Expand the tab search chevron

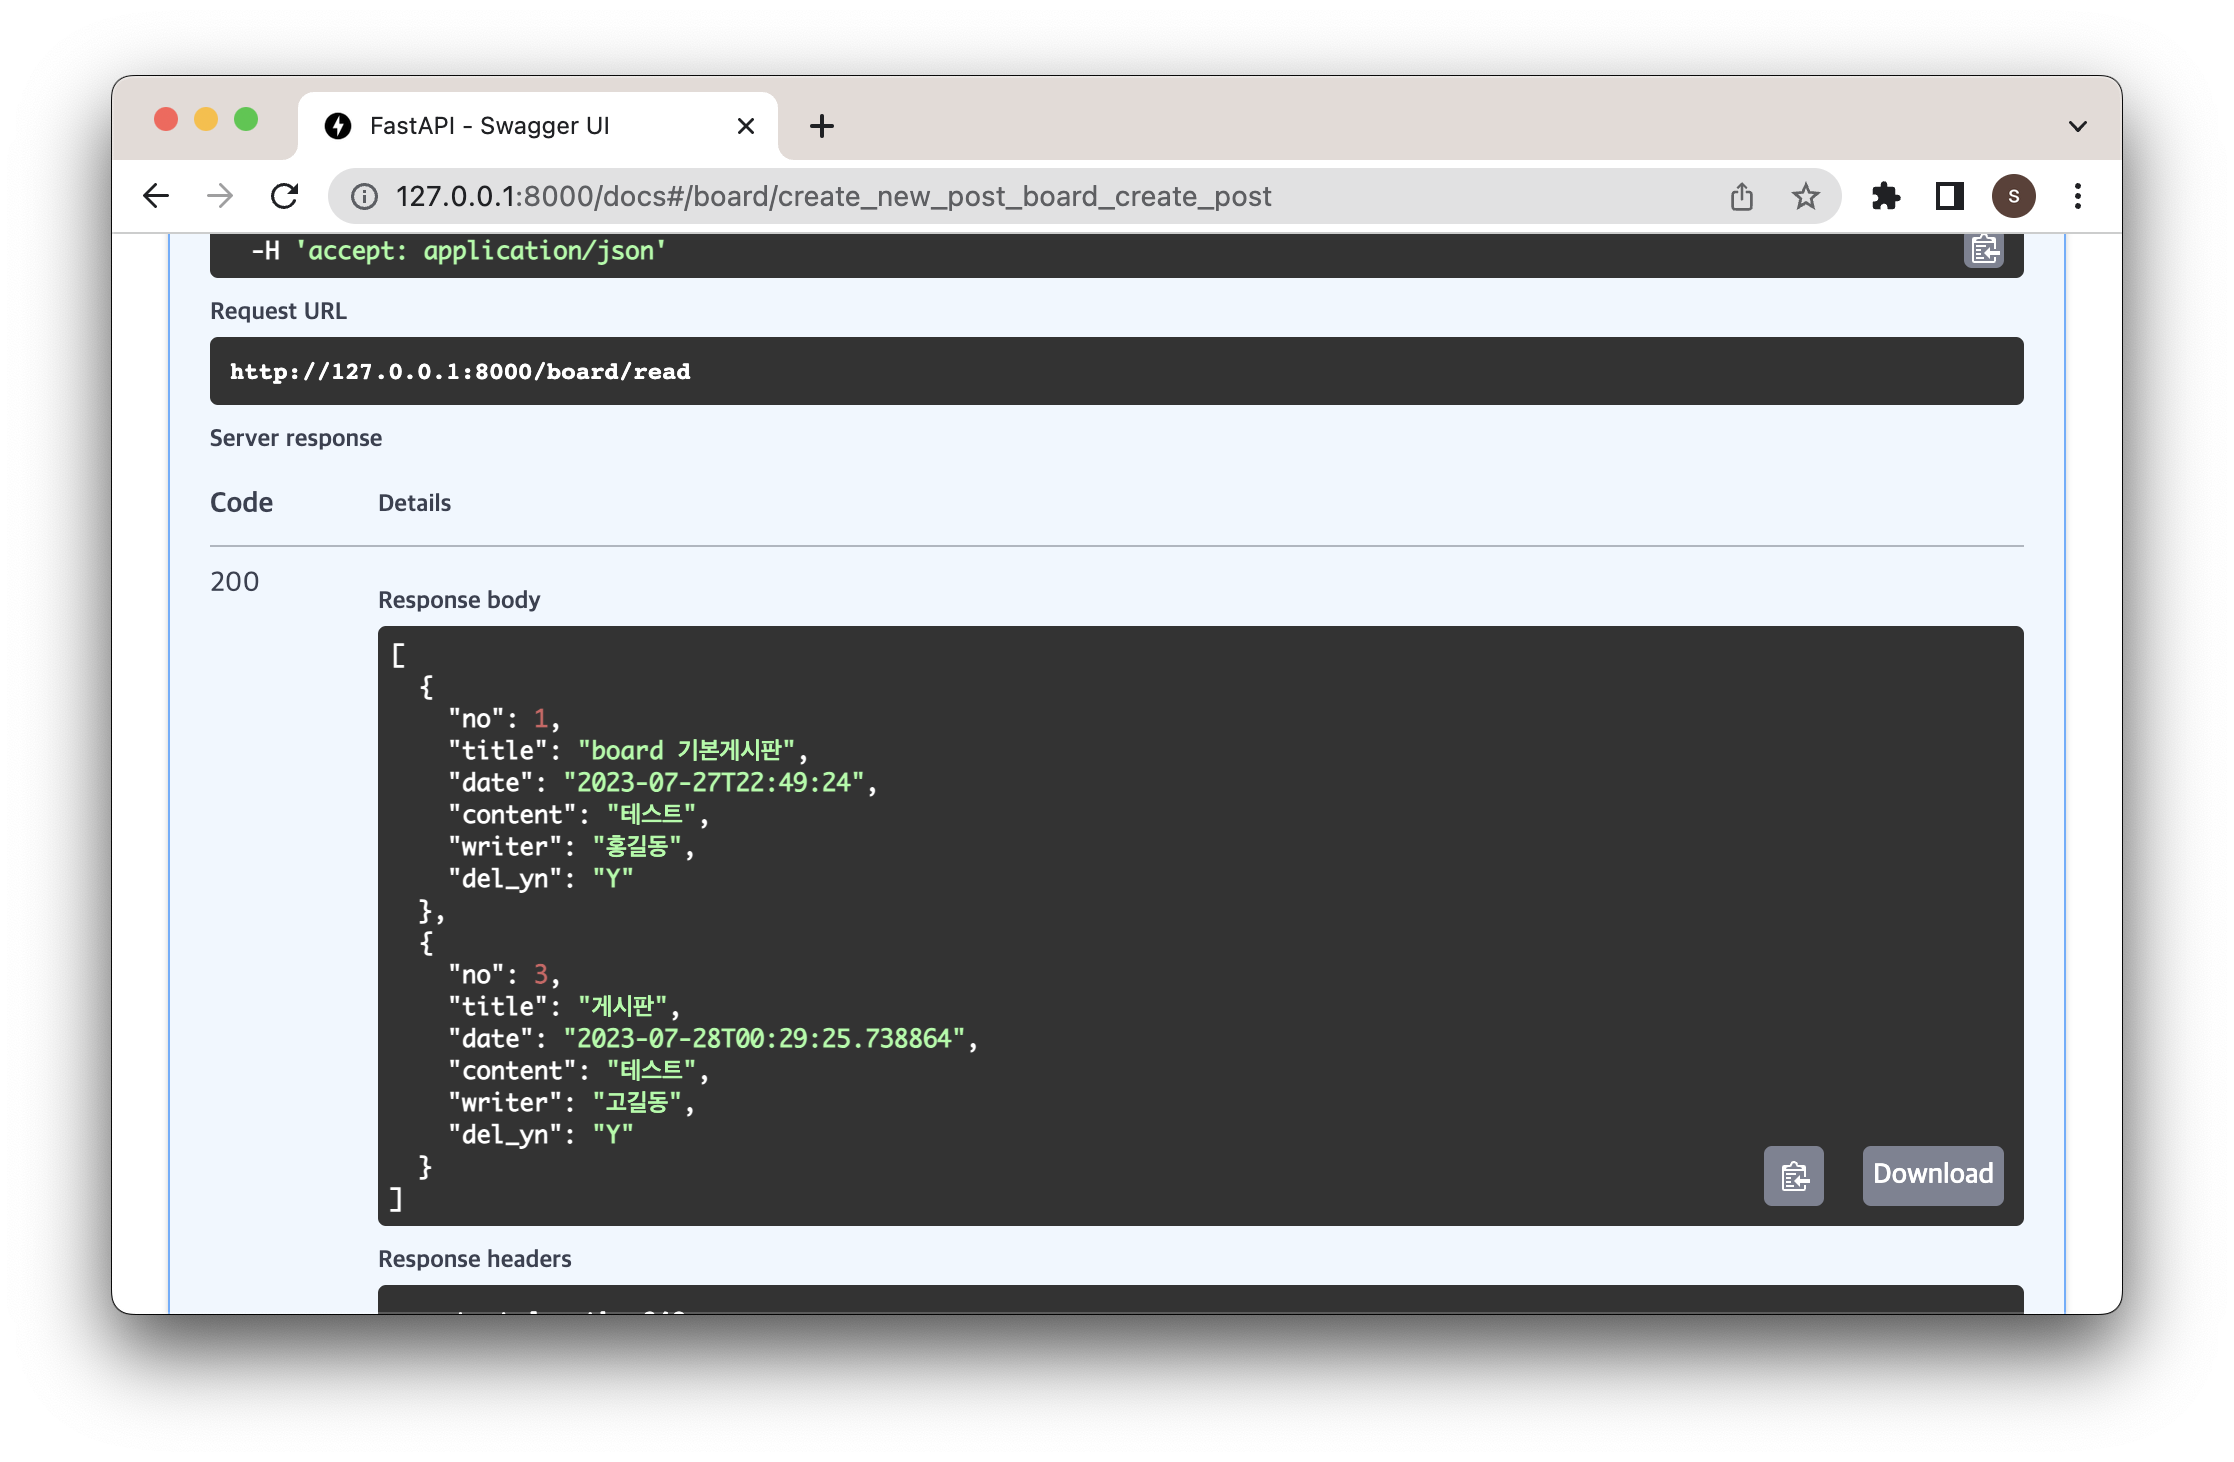click(2077, 126)
